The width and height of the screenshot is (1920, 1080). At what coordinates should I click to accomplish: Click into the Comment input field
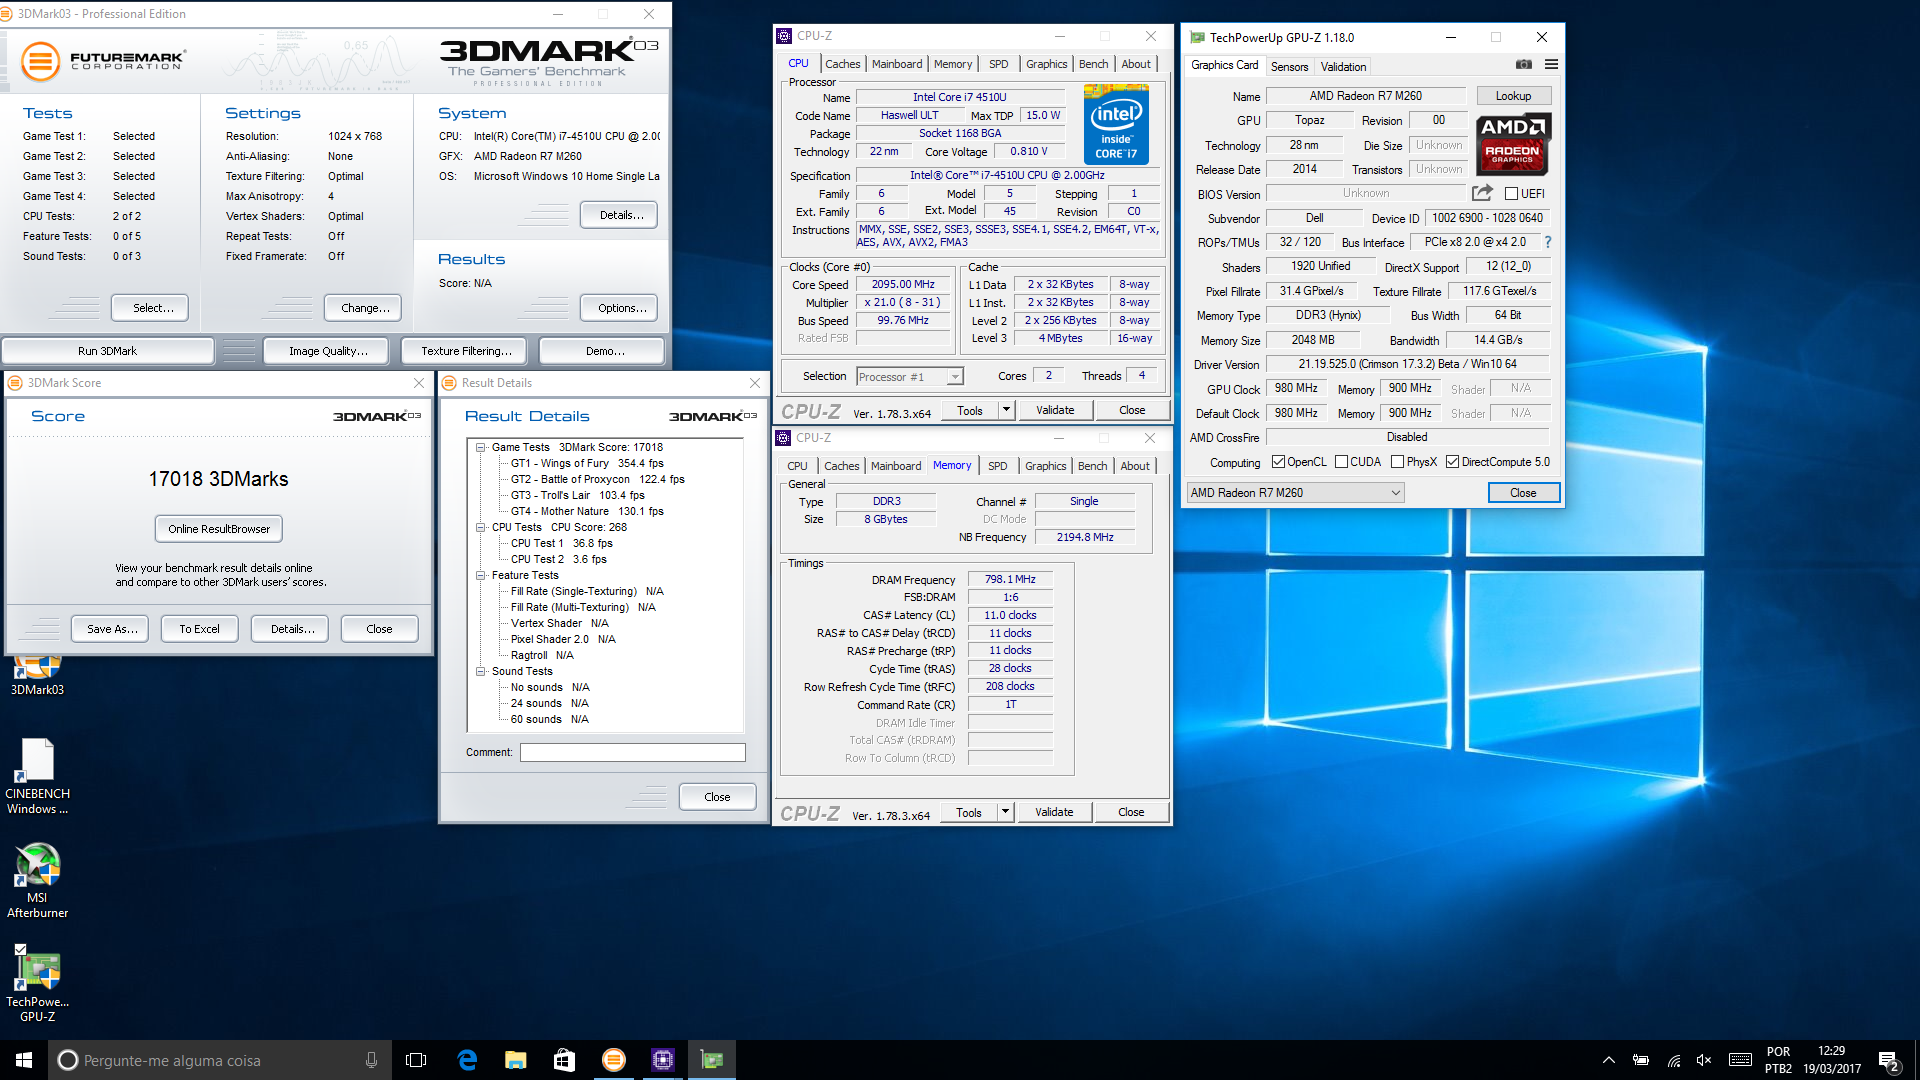pyautogui.click(x=632, y=752)
